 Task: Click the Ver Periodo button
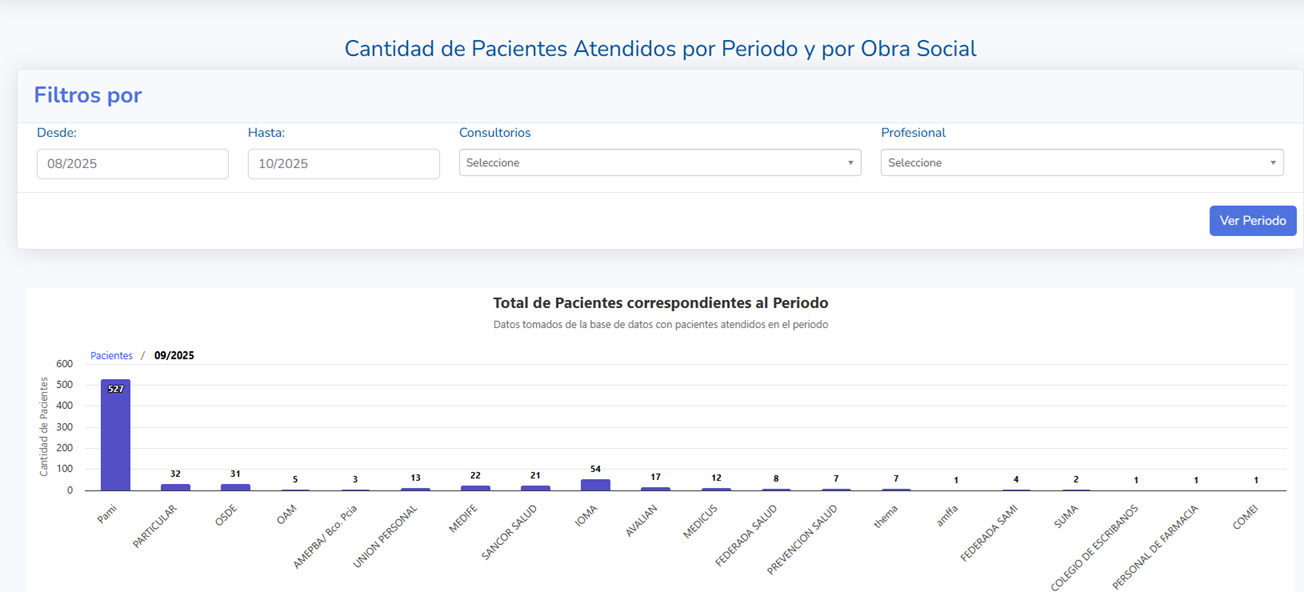click(1253, 220)
